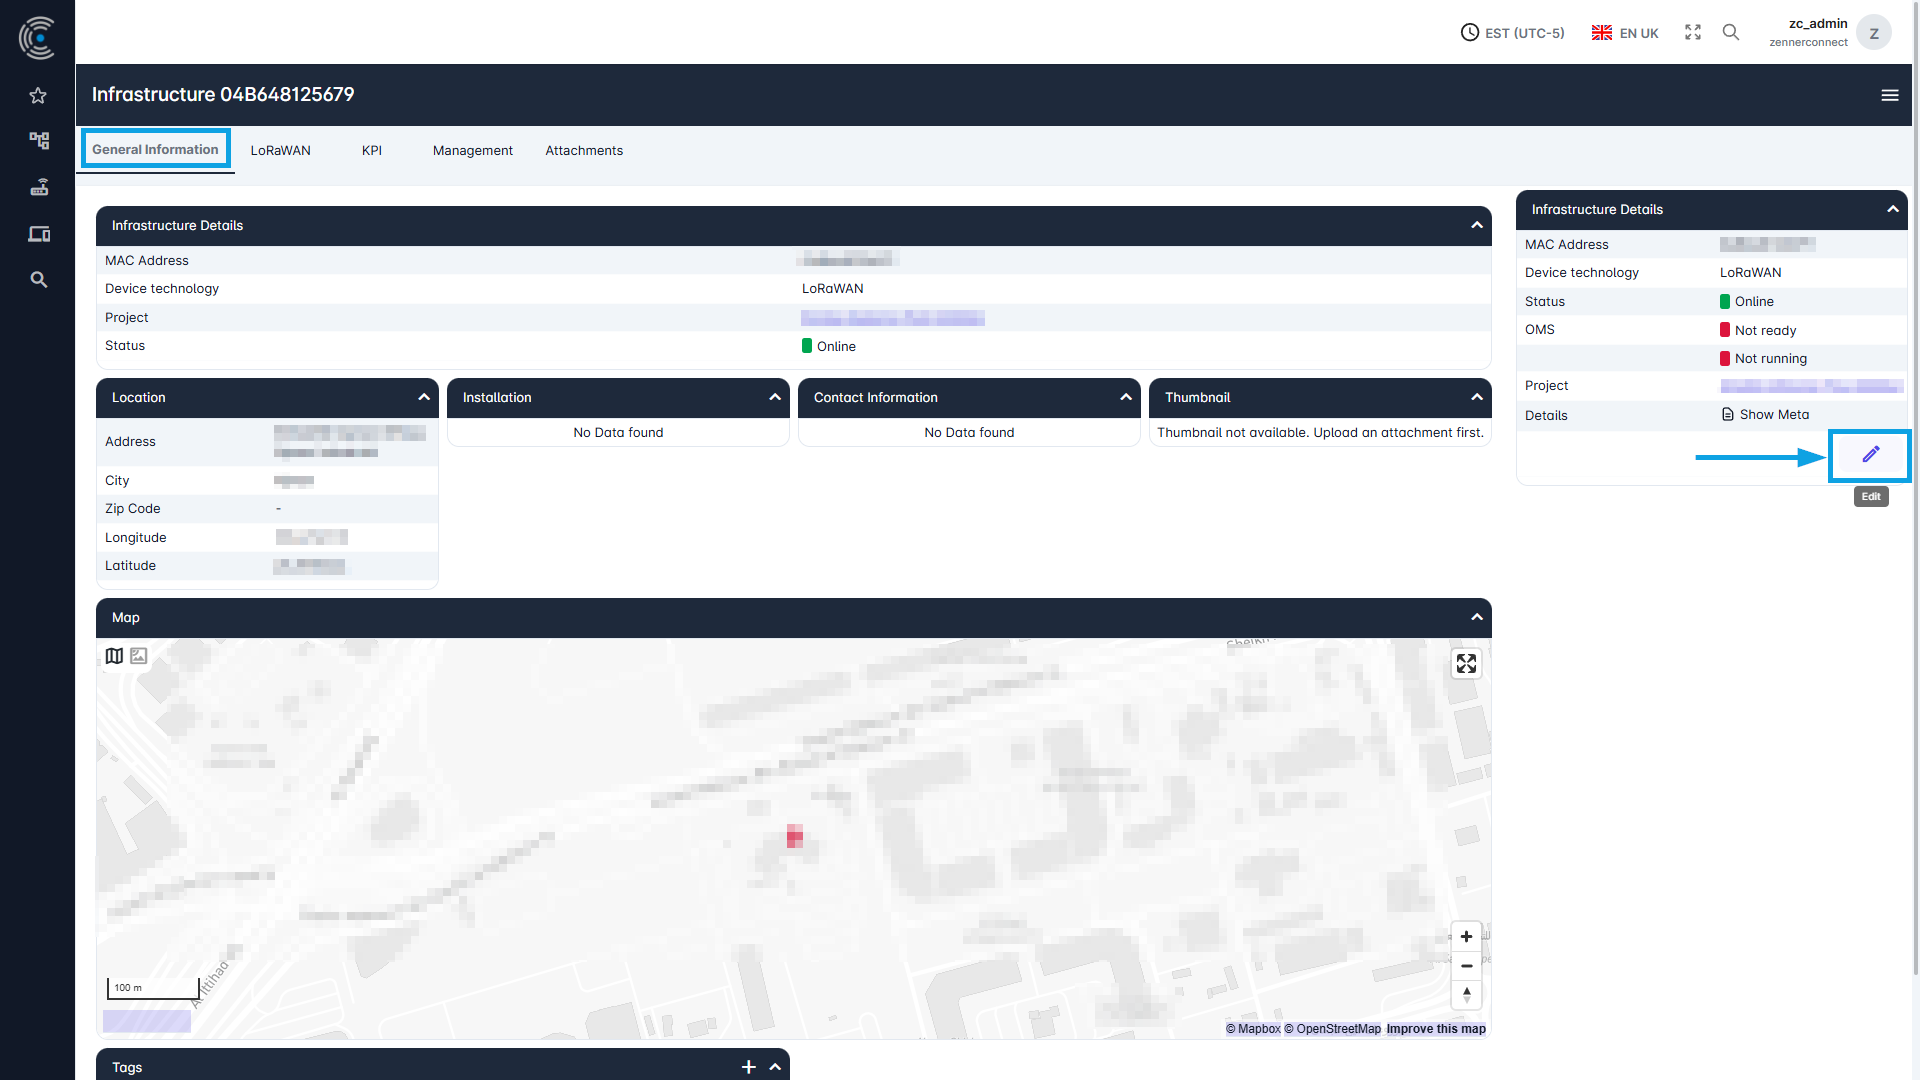1920x1080 pixels.
Task: Switch map to satellite imagery view
Action: click(x=139, y=655)
